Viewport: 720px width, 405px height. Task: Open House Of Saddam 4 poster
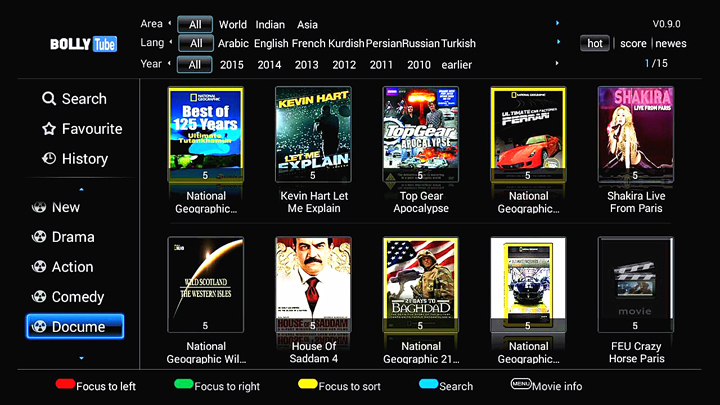tap(313, 285)
